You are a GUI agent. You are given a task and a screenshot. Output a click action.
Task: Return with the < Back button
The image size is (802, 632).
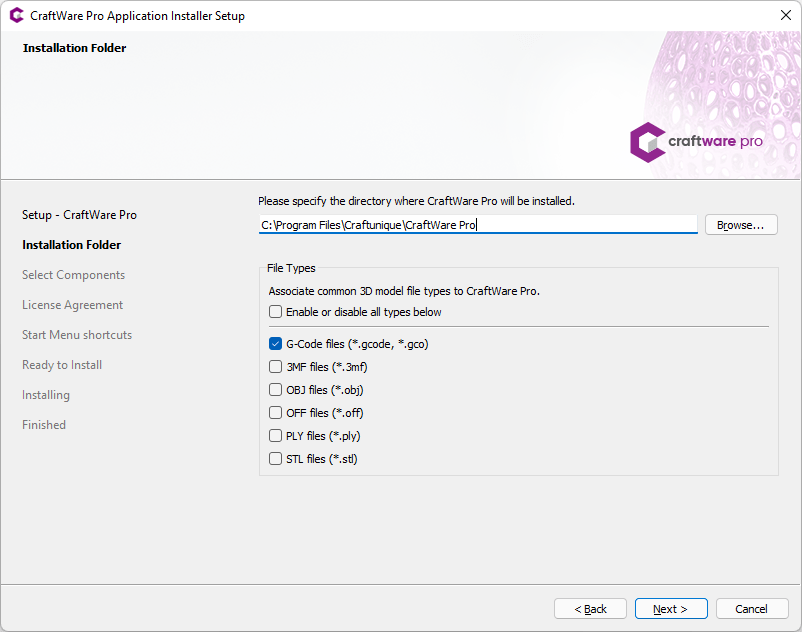click(590, 608)
